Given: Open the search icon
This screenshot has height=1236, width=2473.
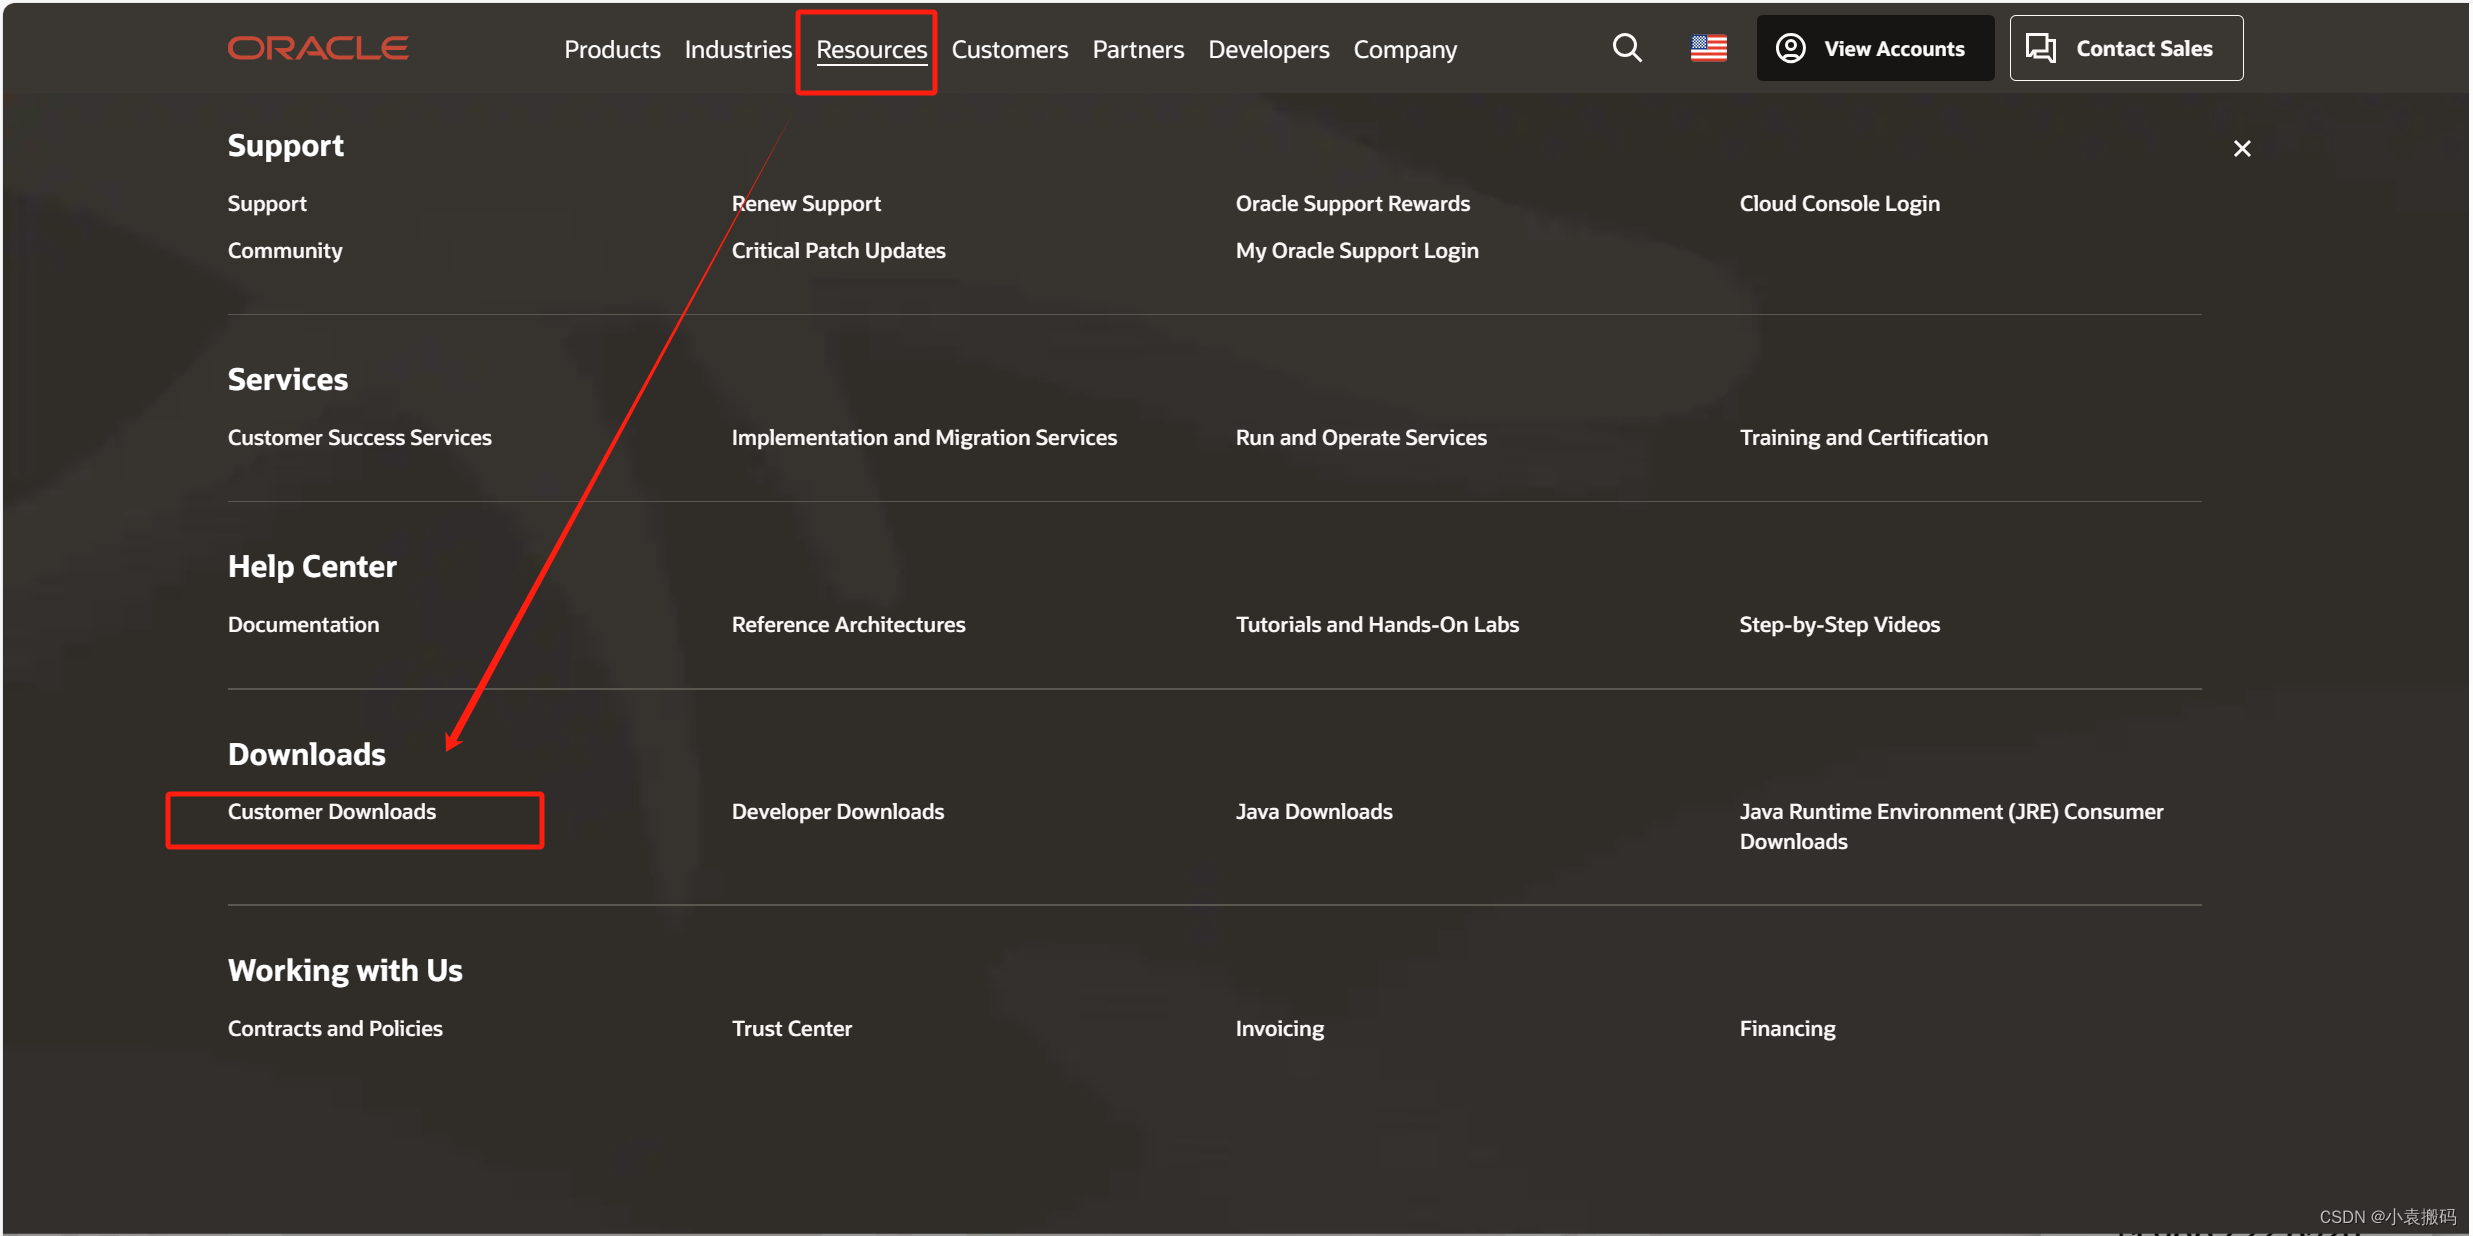Looking at the screenshot, I should 1626,47.
